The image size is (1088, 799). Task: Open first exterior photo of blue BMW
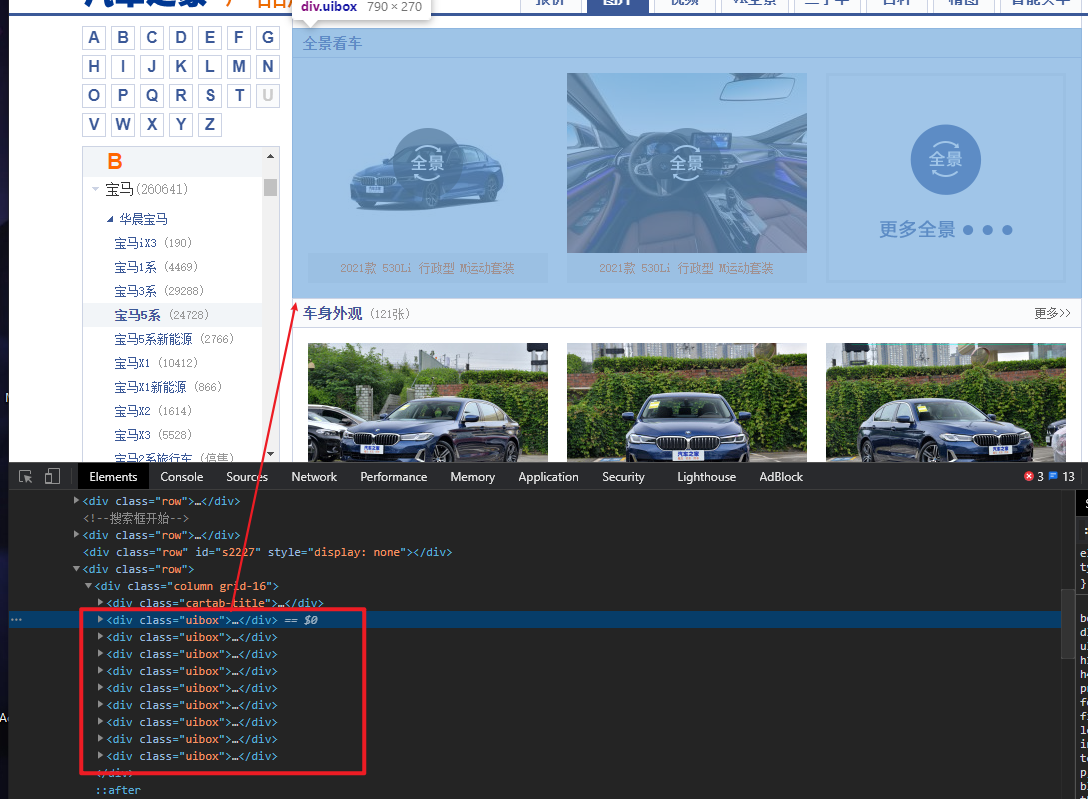click(427, 402)
